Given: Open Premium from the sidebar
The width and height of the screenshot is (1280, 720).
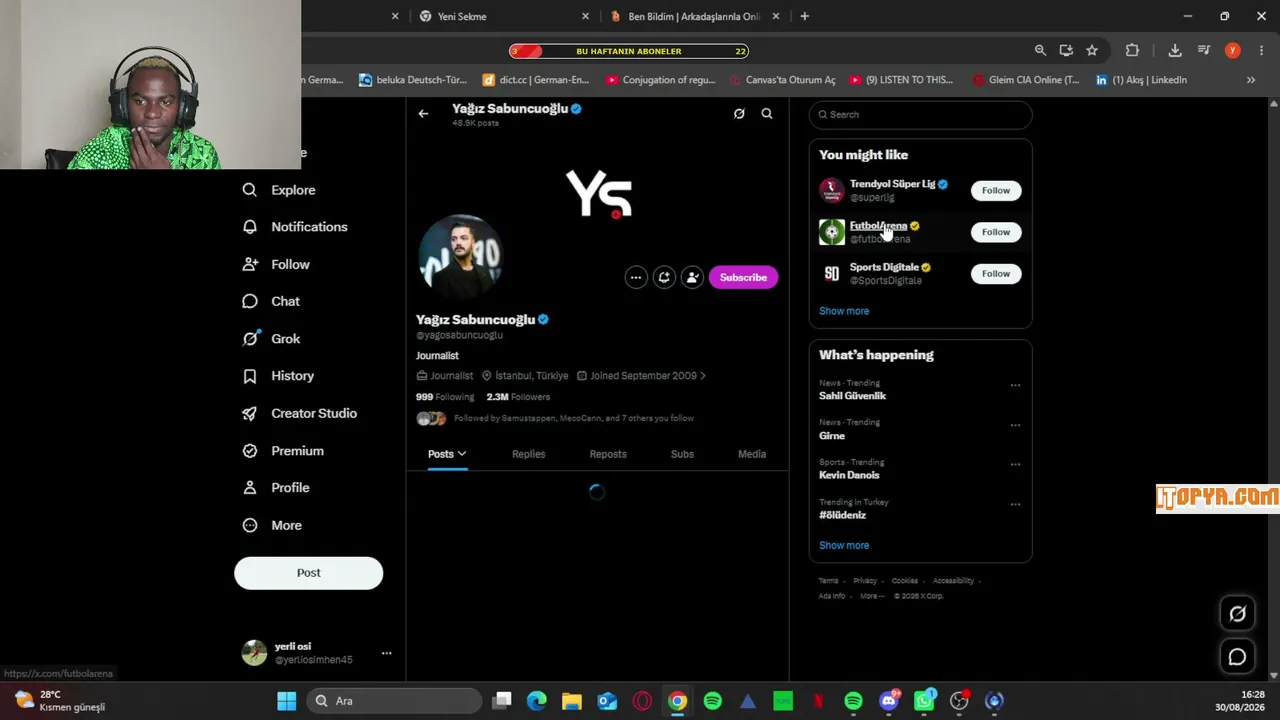Looking at the screenshot, I should pos(283,451).
